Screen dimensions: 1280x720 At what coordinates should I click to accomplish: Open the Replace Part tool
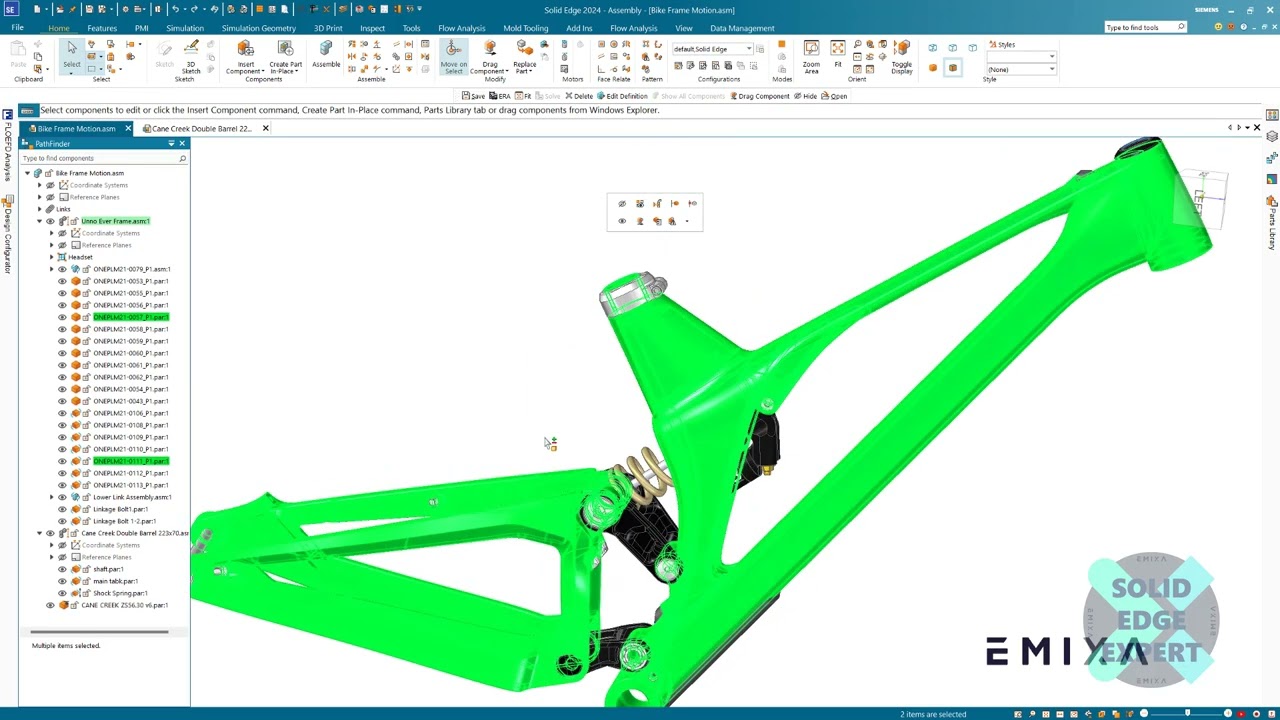point(524,58)
